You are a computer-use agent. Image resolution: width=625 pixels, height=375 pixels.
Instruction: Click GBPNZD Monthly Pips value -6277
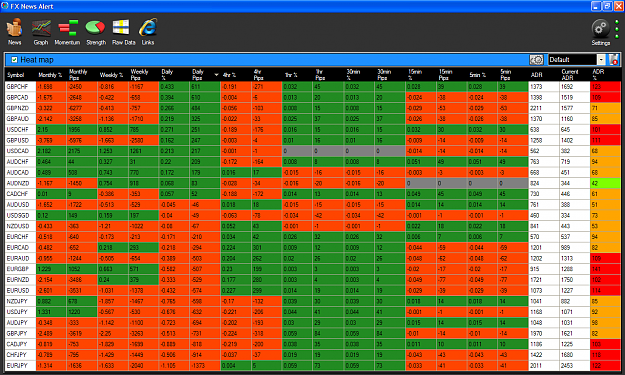tap(82, 108)
